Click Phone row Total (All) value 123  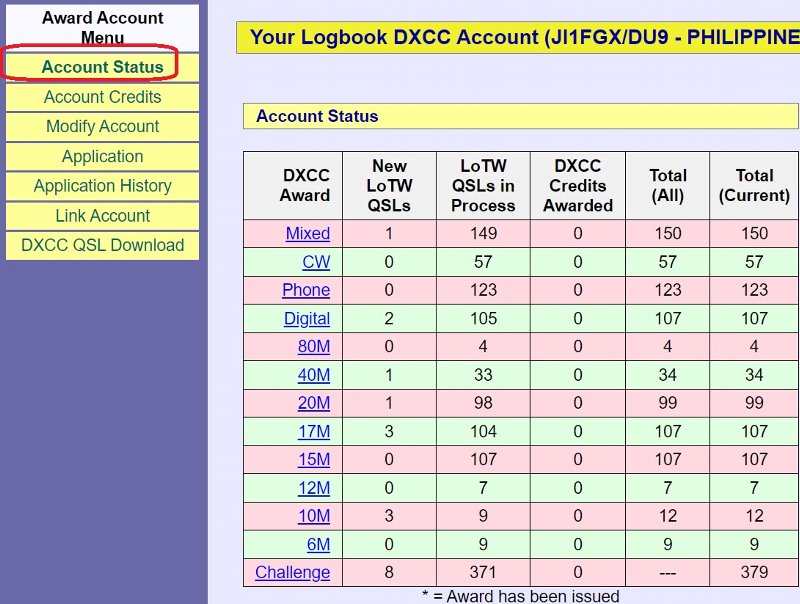668,290
